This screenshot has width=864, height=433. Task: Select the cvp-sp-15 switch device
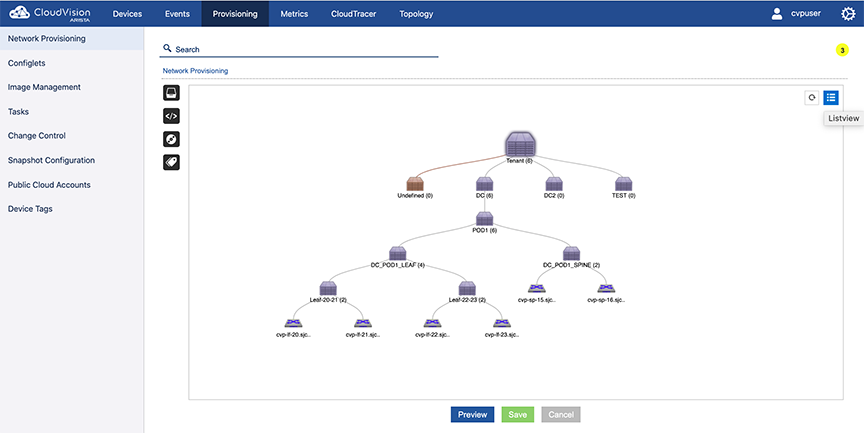(537, 289)
